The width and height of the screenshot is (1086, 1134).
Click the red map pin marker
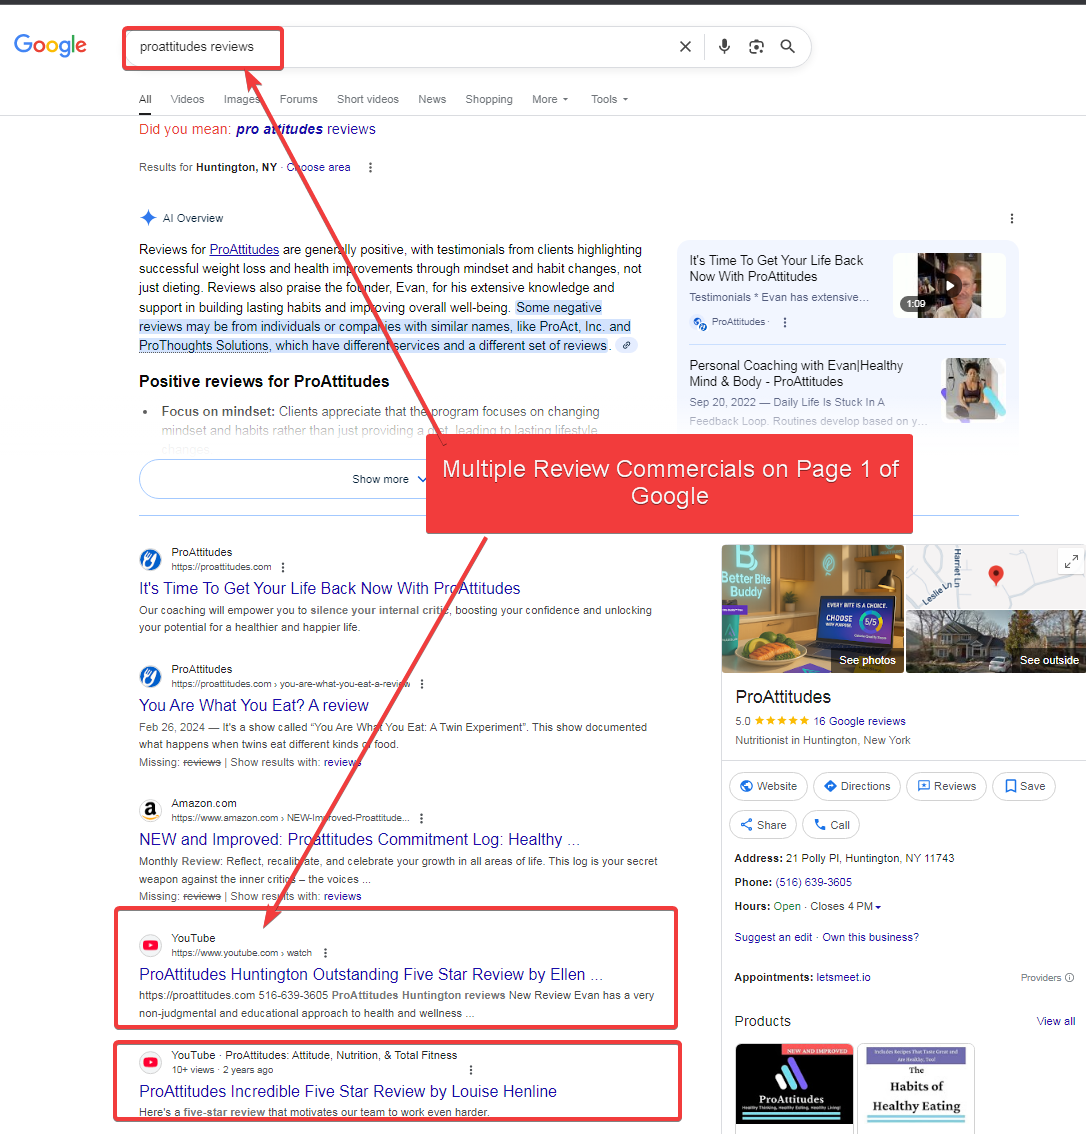(x=996, y=575)
